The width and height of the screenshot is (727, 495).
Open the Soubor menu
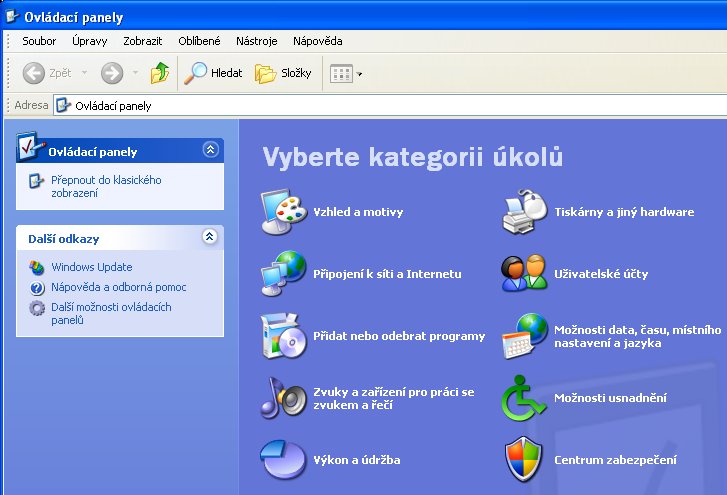[39, 41]
